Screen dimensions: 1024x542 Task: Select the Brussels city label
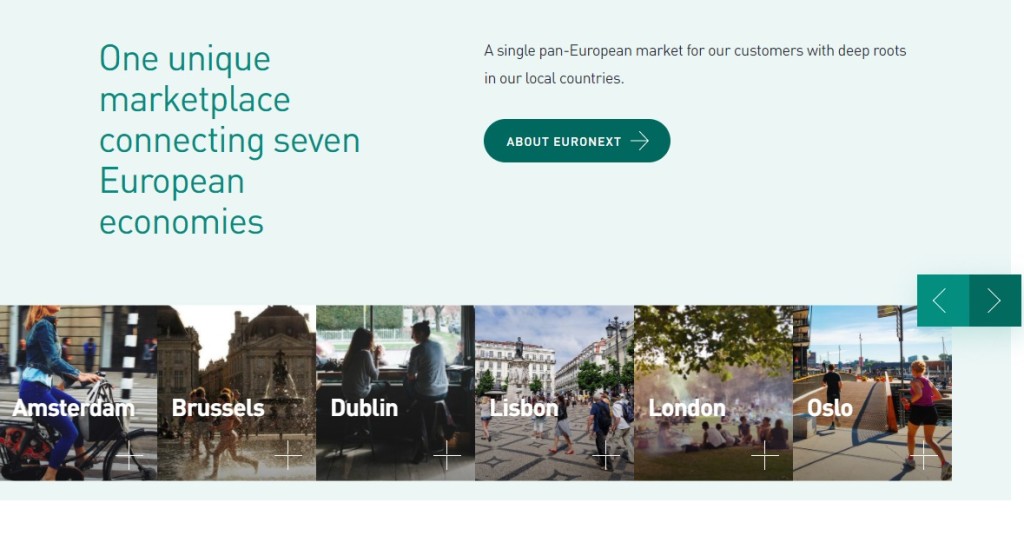tap(218, 408)
